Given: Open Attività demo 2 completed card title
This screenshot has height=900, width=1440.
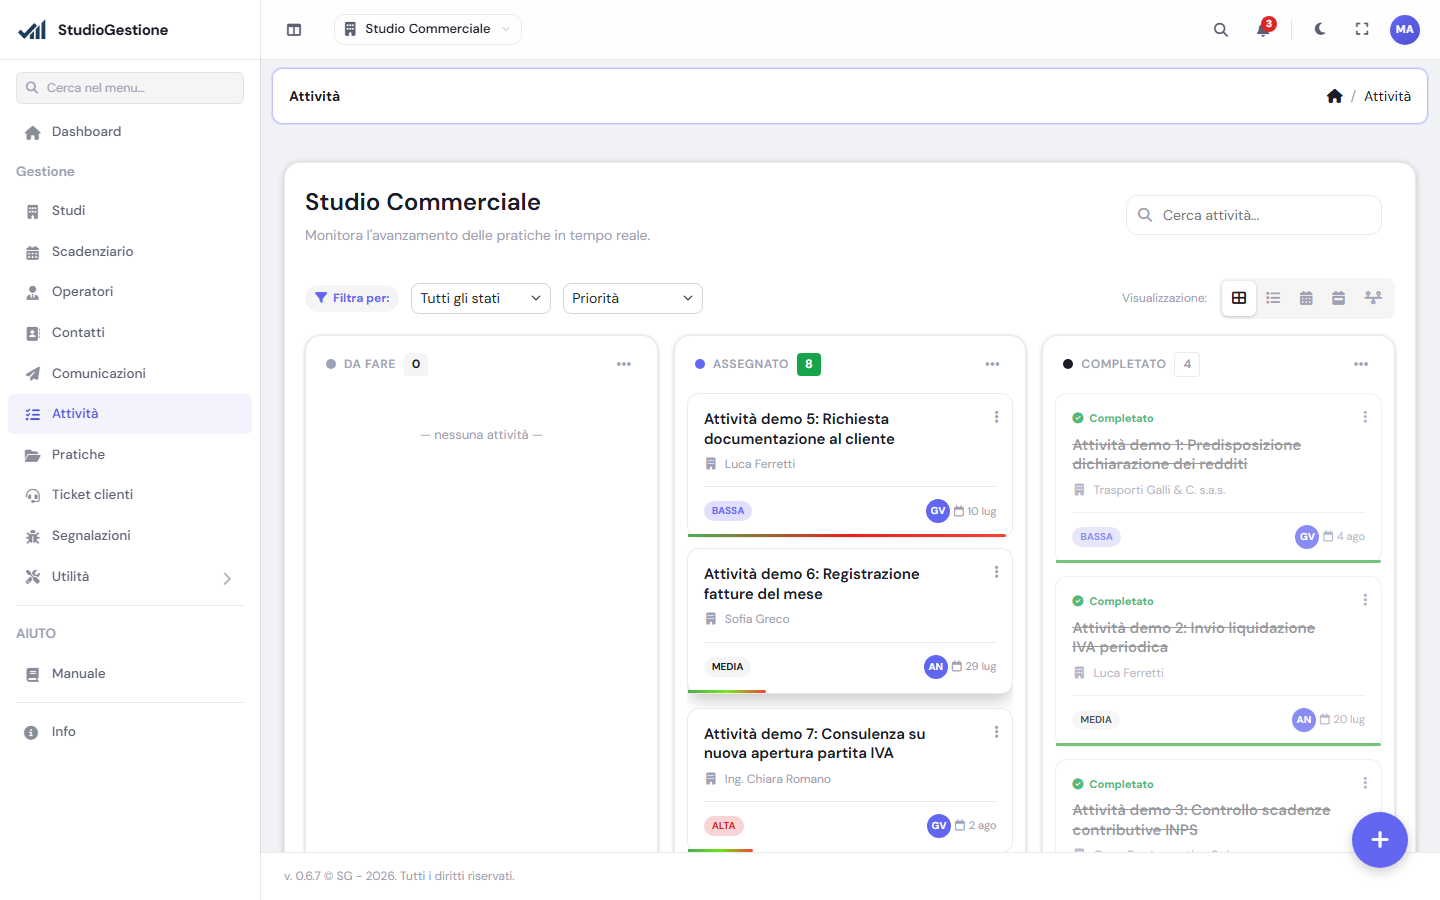Looking at the screenshot, I should pos(1193,637).
